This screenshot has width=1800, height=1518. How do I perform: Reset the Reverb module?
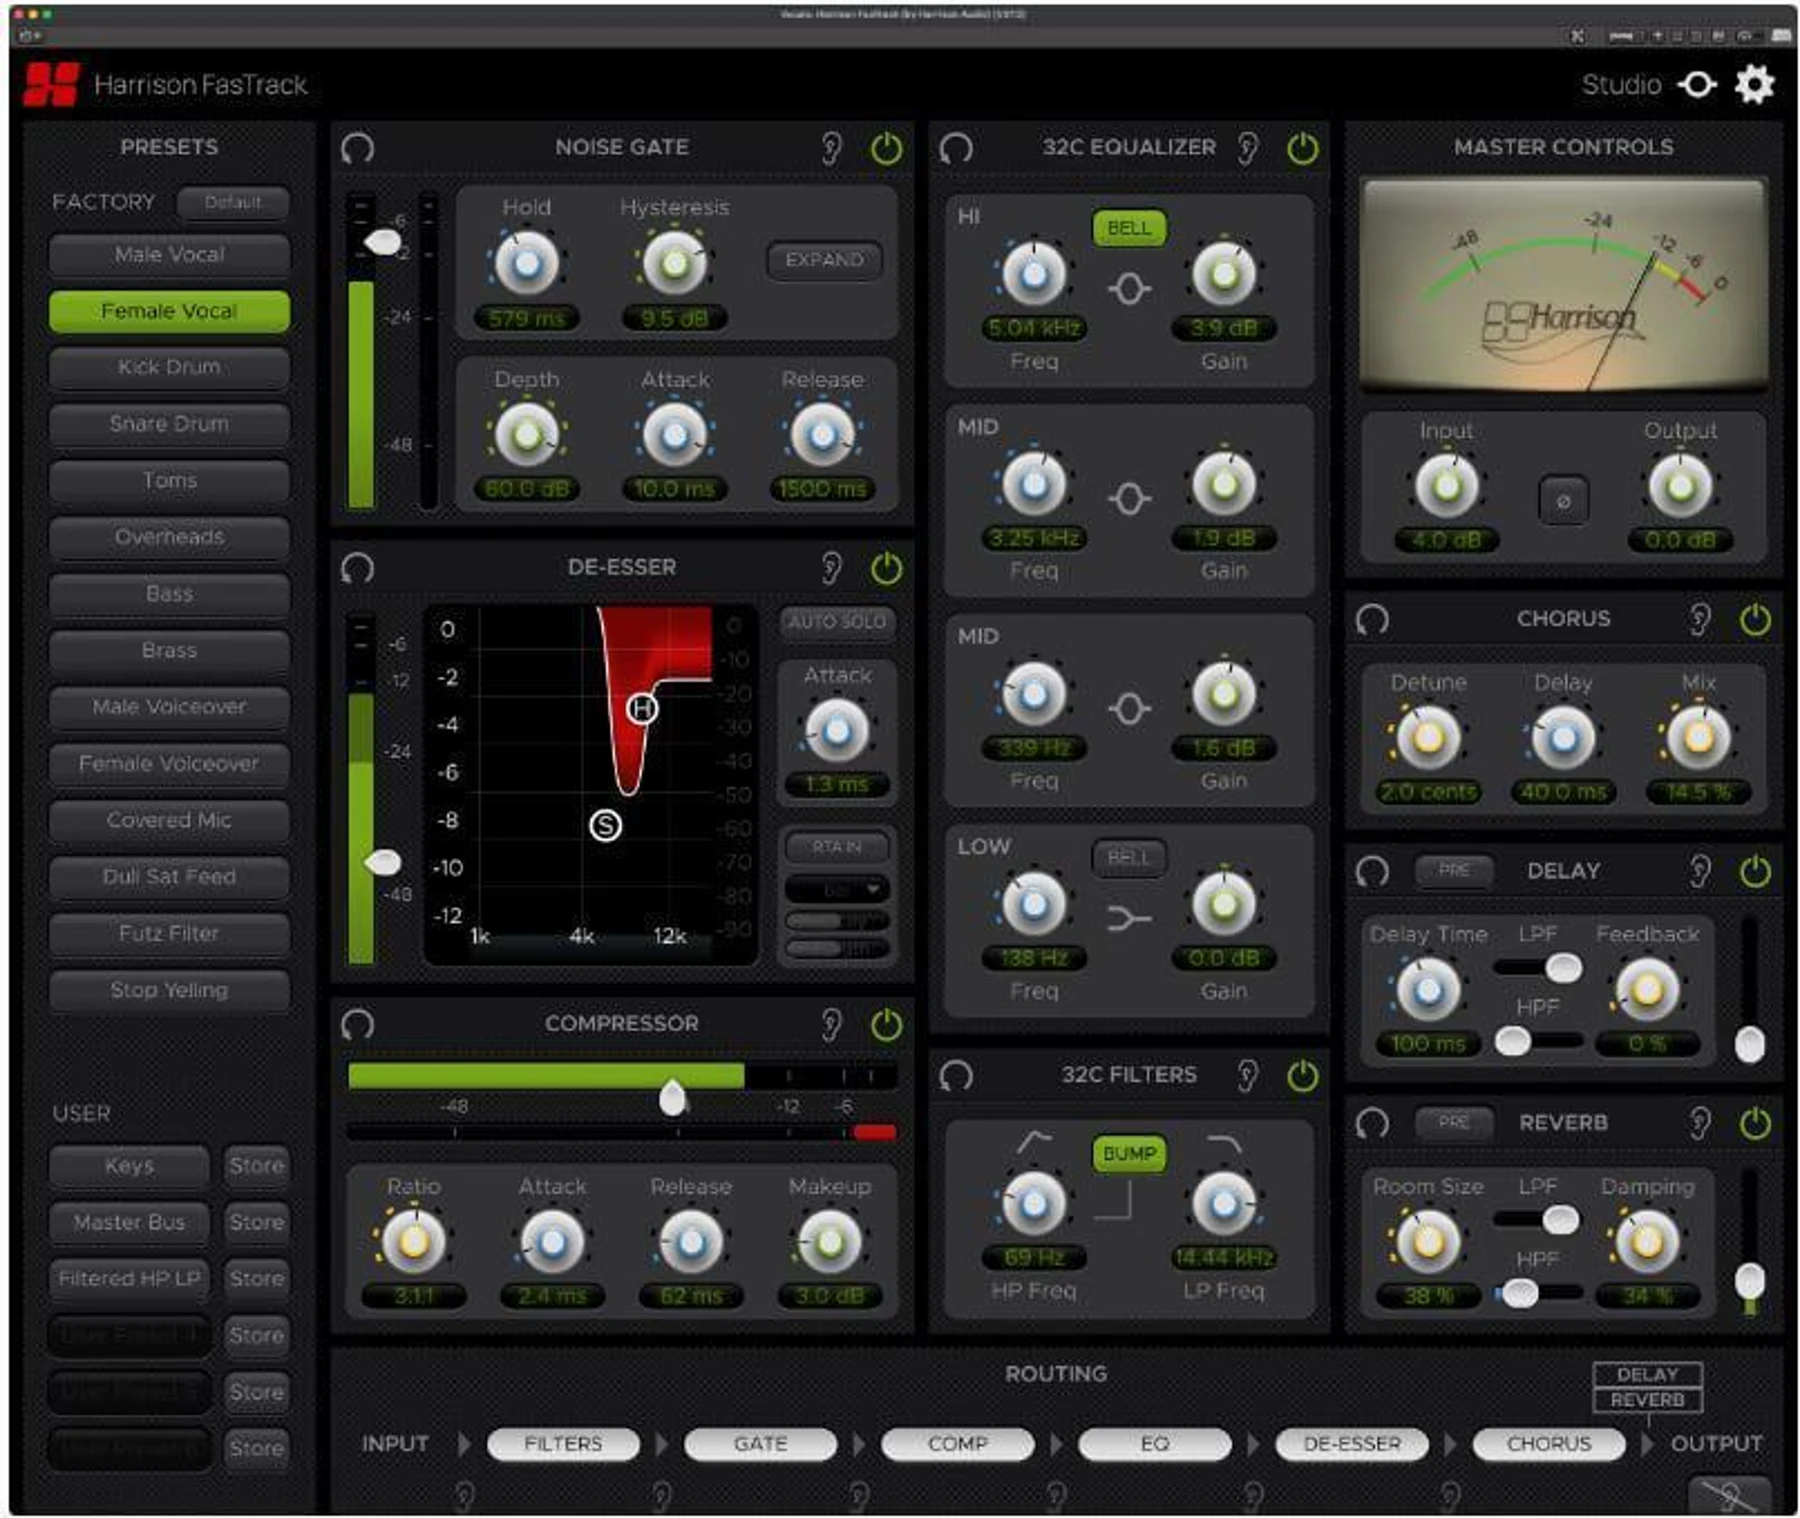coord(1372,1123)
